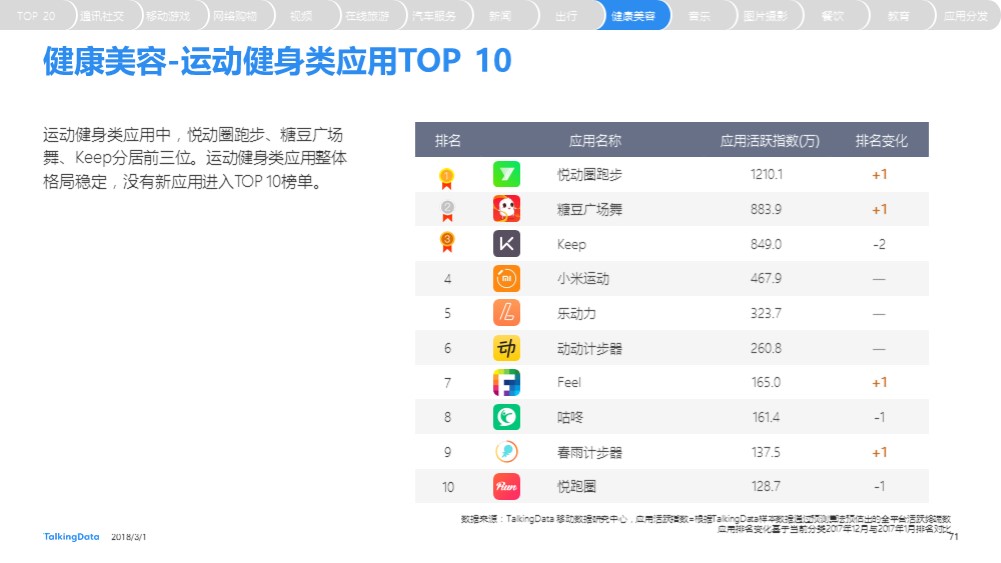Click the 排名 column header
The width and height of the screenshot is (1001, 563).
pyautogui.click(x=448, y=140)
